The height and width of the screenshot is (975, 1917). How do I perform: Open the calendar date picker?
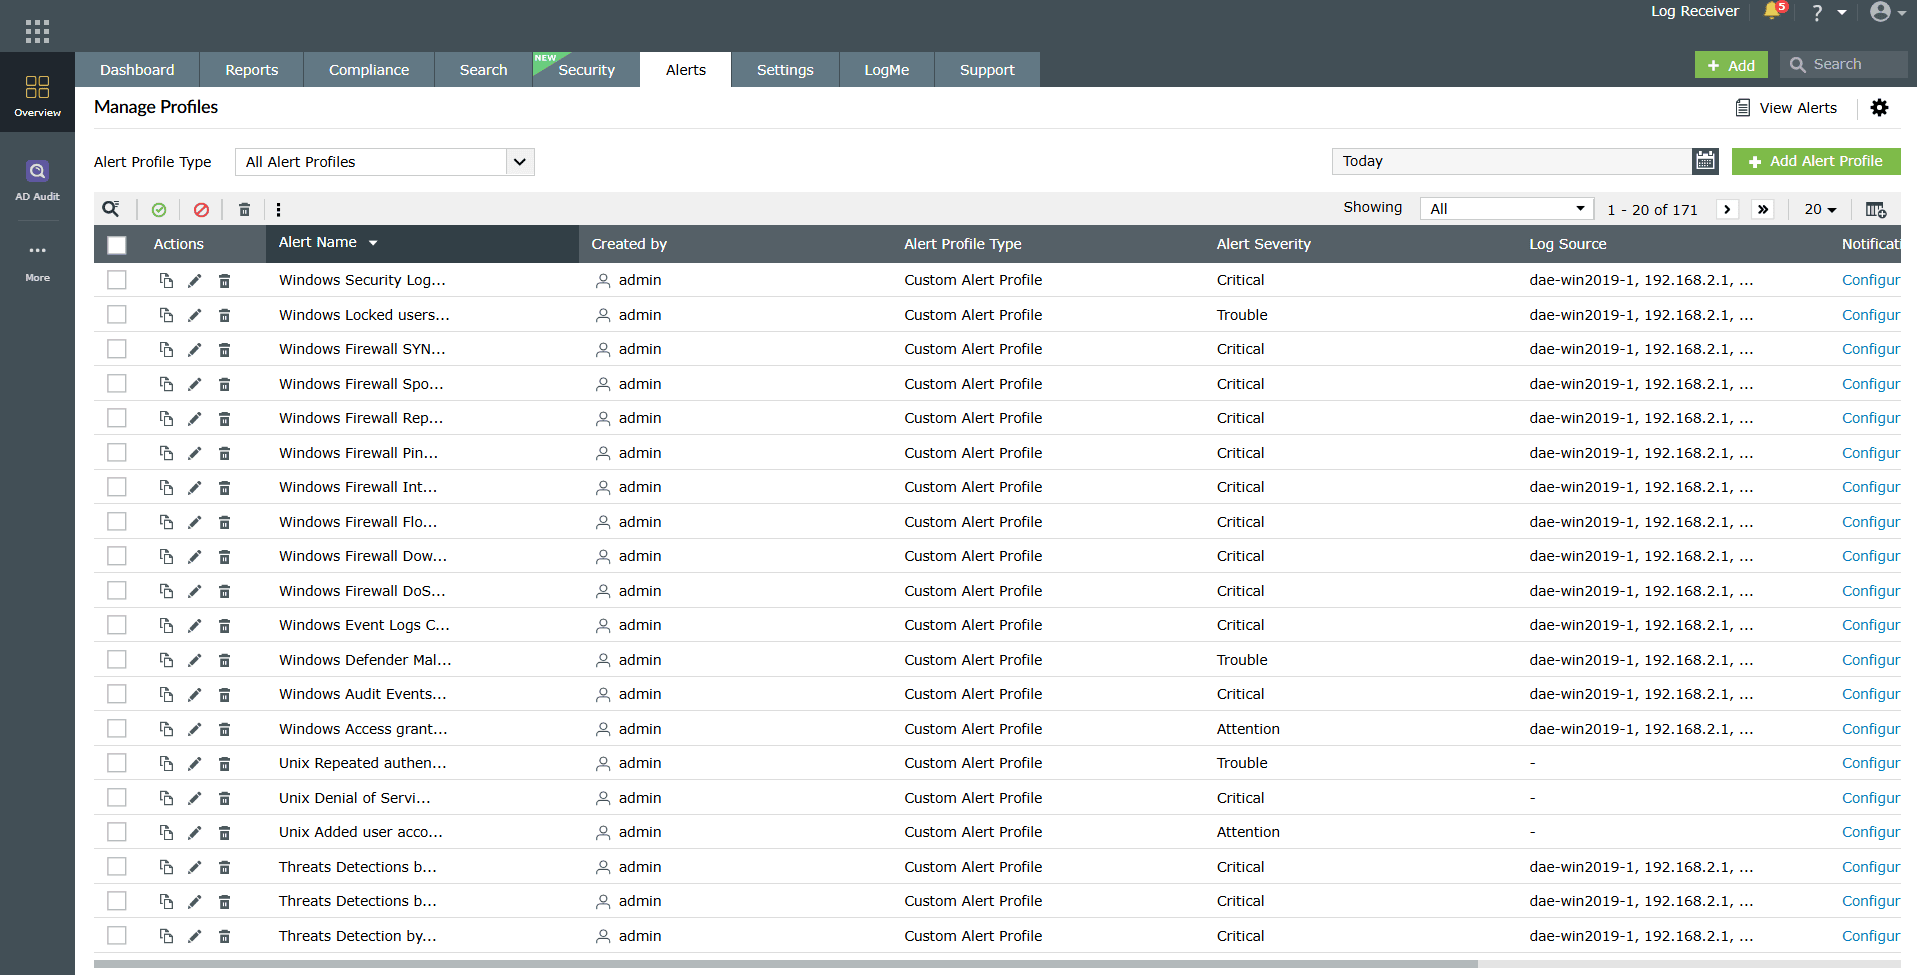(1705, 161)
